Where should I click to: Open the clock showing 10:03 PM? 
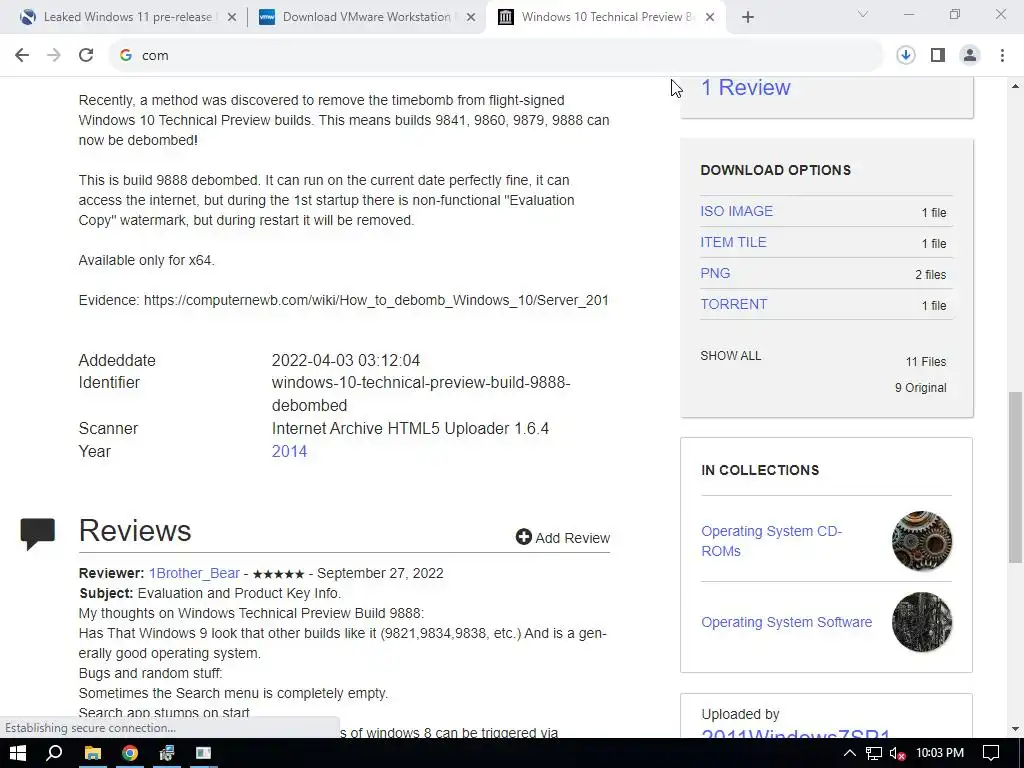pos(940,753)
